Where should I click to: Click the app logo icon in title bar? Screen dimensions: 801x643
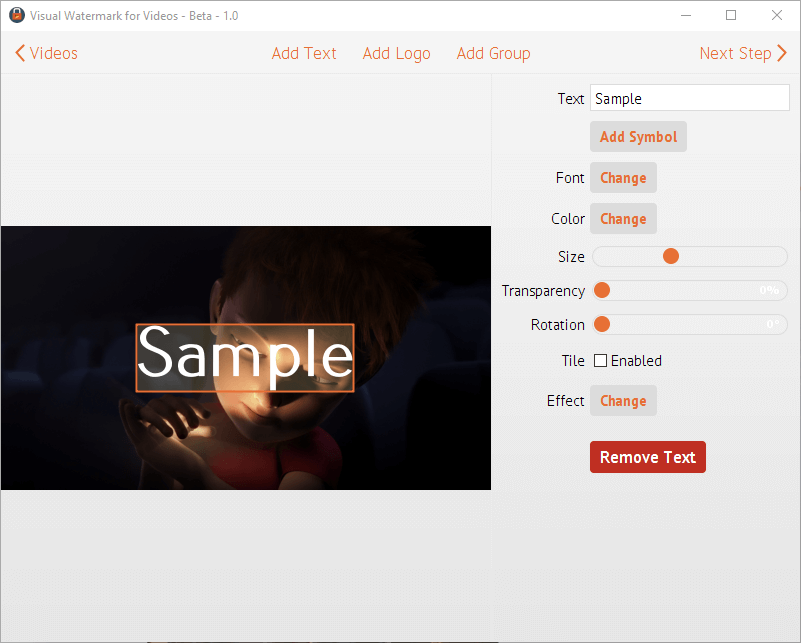pos(17,16)
